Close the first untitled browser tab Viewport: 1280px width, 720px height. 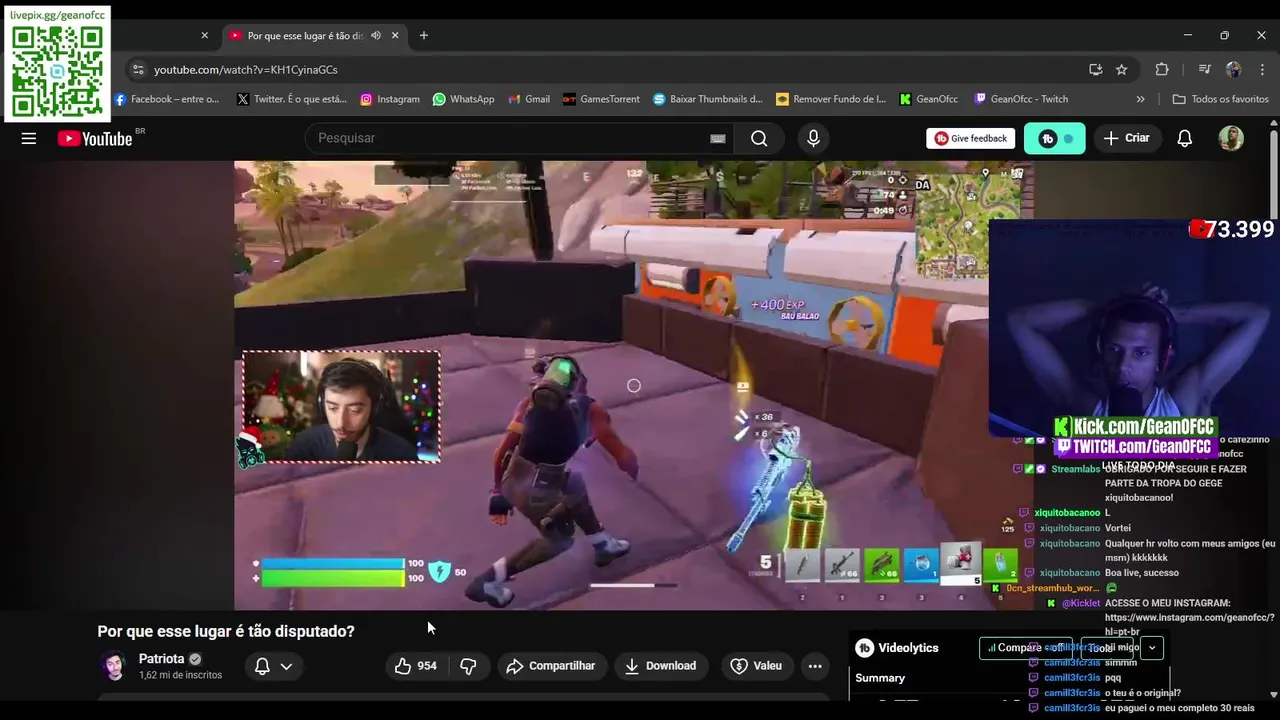coord(204,35)
